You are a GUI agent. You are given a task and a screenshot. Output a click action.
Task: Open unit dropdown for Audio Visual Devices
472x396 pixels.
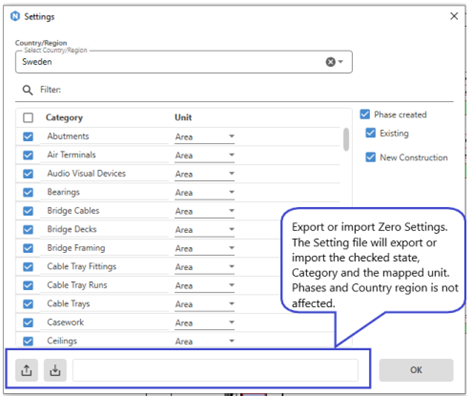pyautogui.click(x=232, y=174)
